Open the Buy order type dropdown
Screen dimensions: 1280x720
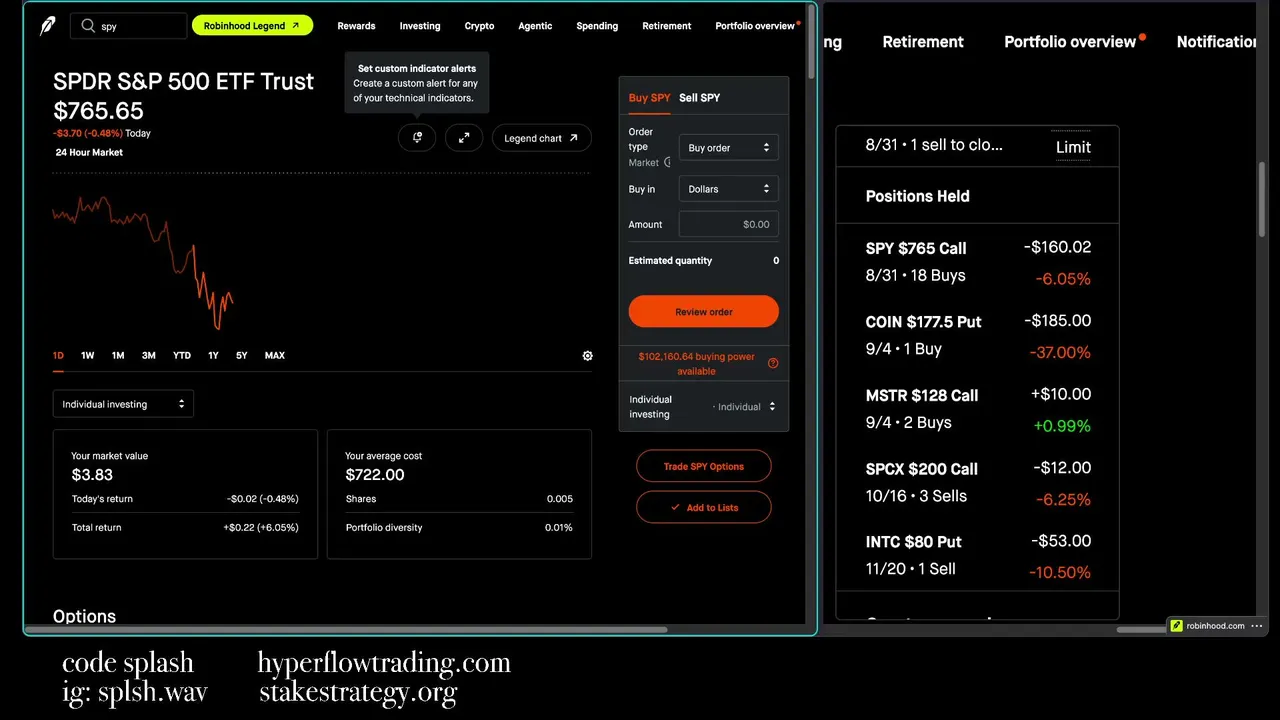pyautogui.click(x=728, y=148)
